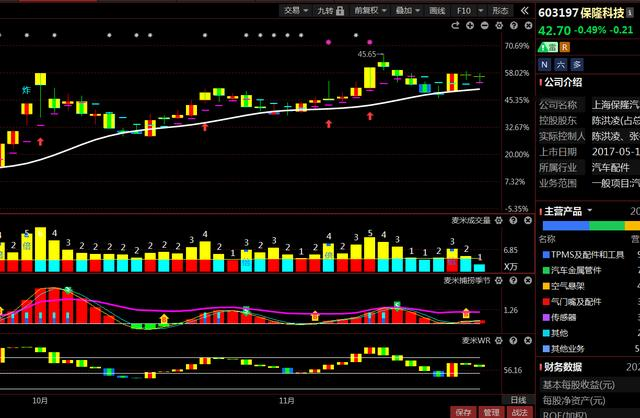Image resolution: width=640 pixels, height=418 pixels.
Task: Show help for 麦米WR indicator
Action: (x=513, y=340)
